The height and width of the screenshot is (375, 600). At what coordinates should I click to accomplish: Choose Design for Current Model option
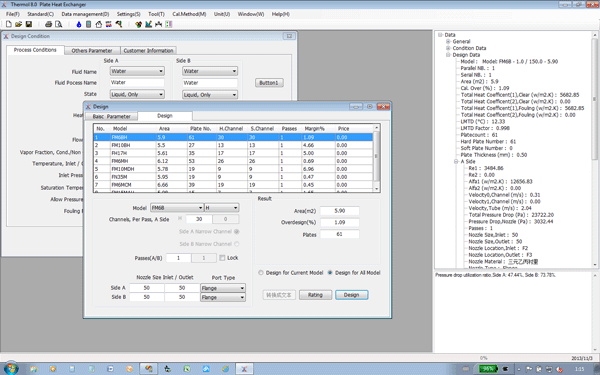[261, 272]
